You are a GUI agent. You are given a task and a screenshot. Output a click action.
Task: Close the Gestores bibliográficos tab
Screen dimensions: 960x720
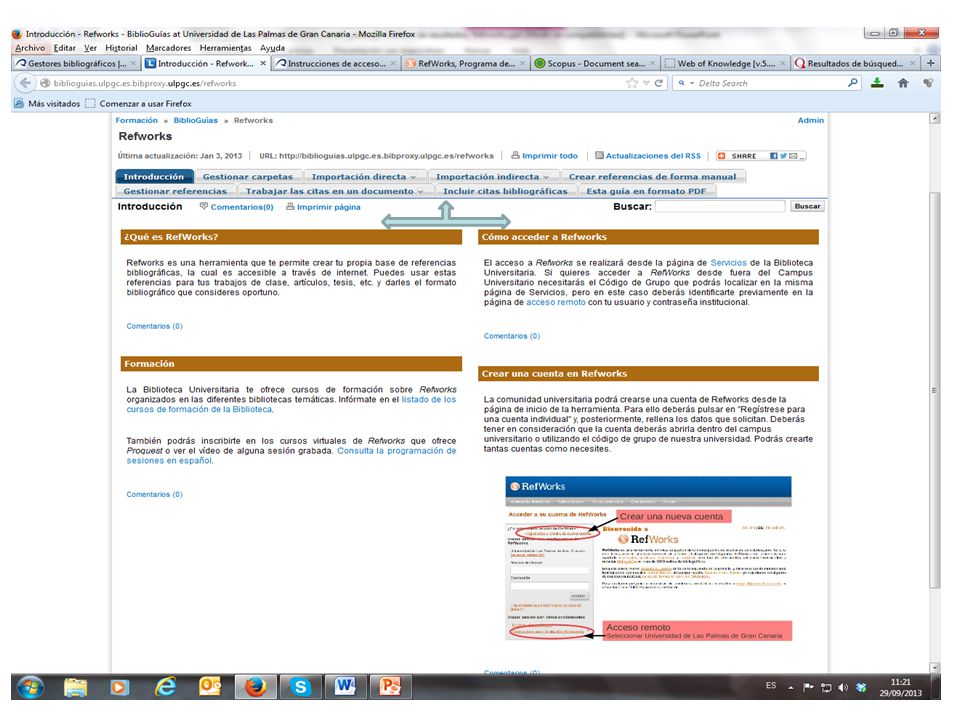pyautogui.click(x=133, y=63)
